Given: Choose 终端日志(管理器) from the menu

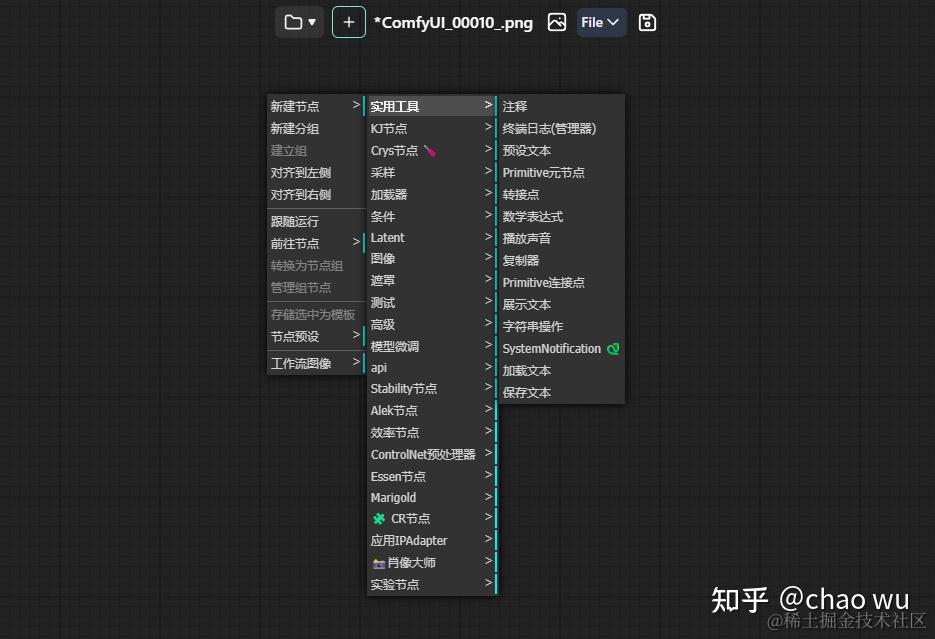Looking at the screenshot, I should tap(549, 128).
